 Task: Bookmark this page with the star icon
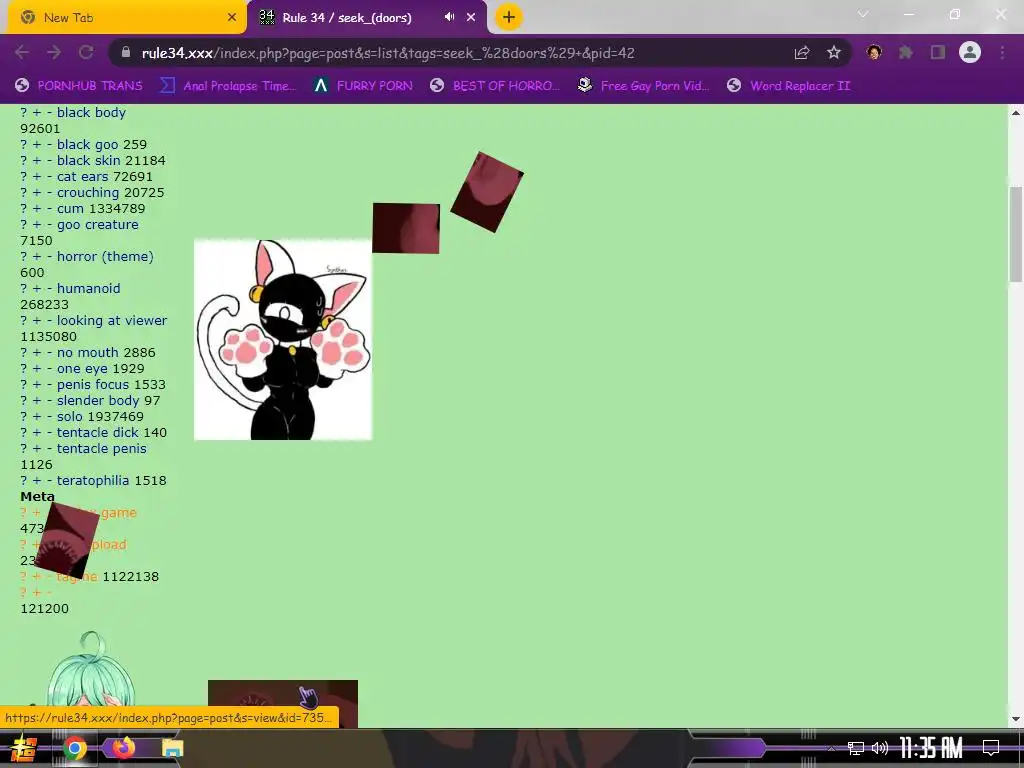click(x=834, y=53)
